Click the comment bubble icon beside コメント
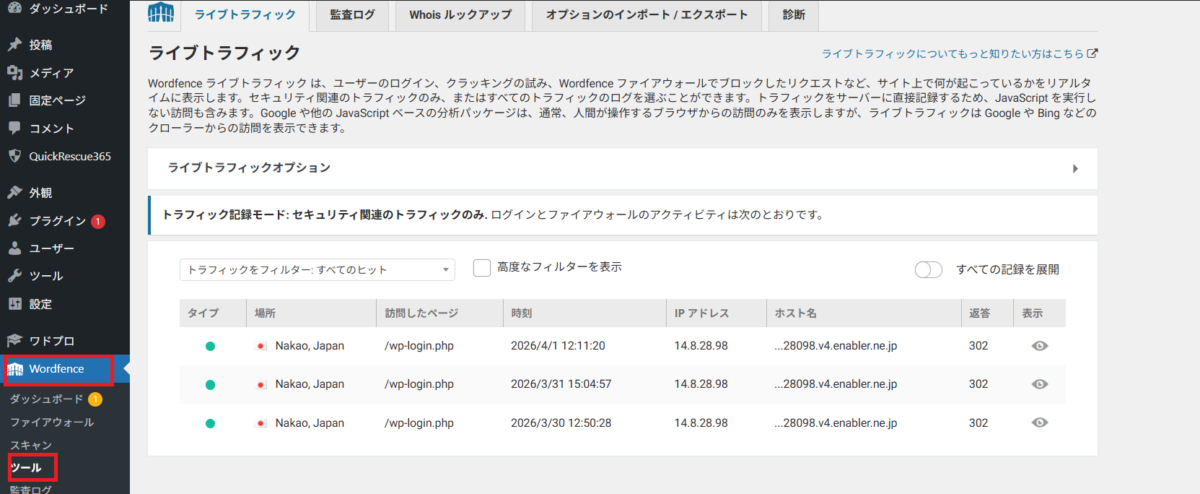 [x=15, y=128]
